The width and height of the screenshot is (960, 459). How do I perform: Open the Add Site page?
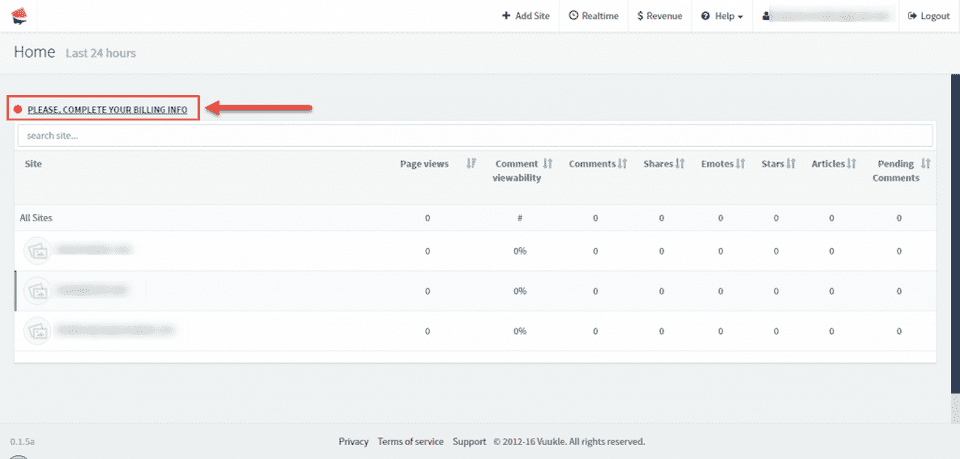526,16
